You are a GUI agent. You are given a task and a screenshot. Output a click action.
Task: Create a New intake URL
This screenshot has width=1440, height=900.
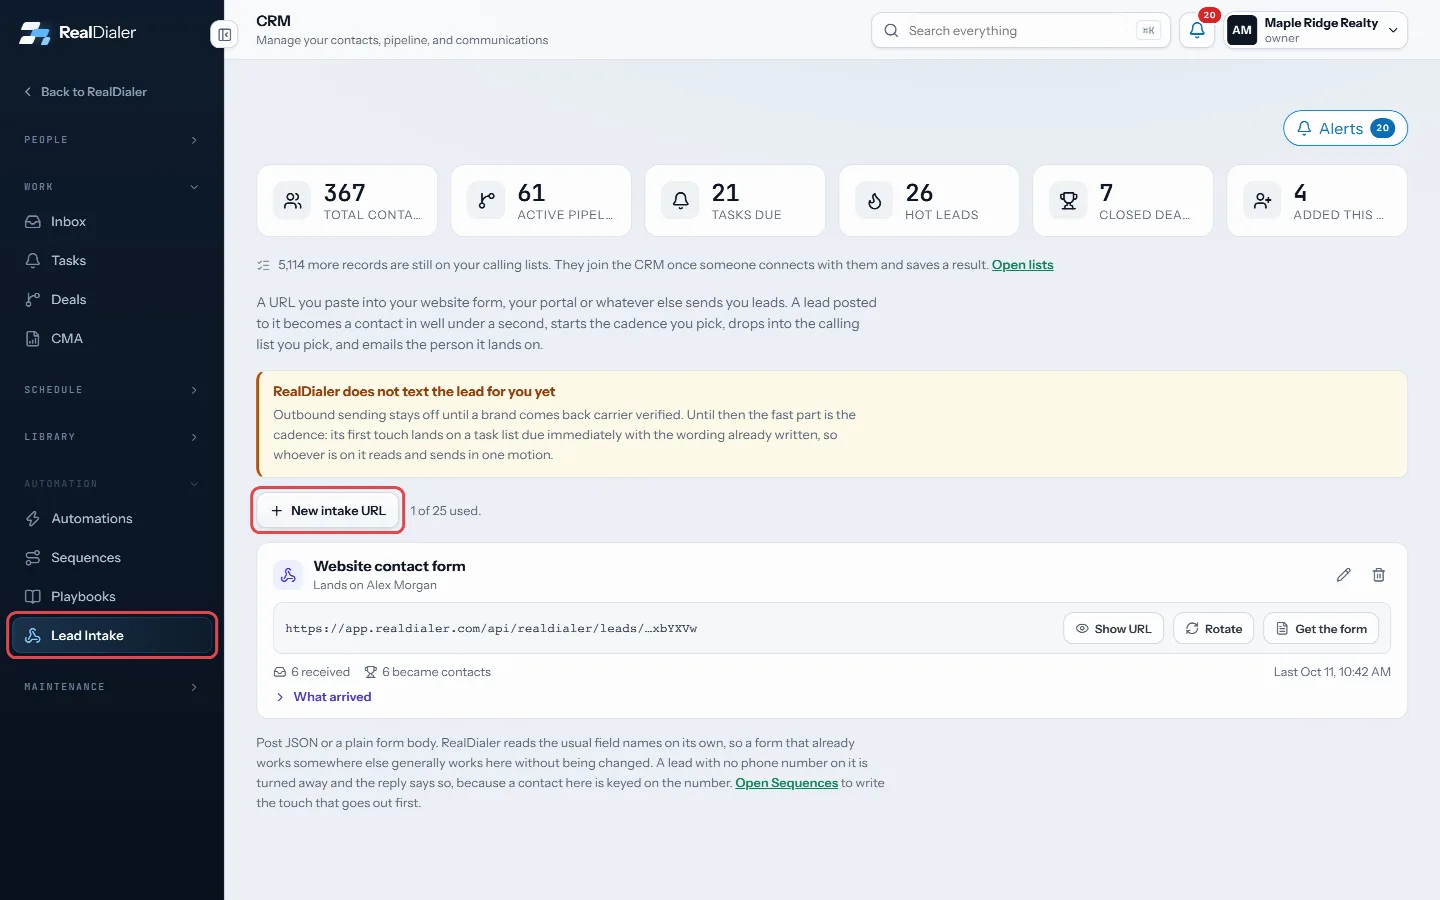tap(328, 511)
